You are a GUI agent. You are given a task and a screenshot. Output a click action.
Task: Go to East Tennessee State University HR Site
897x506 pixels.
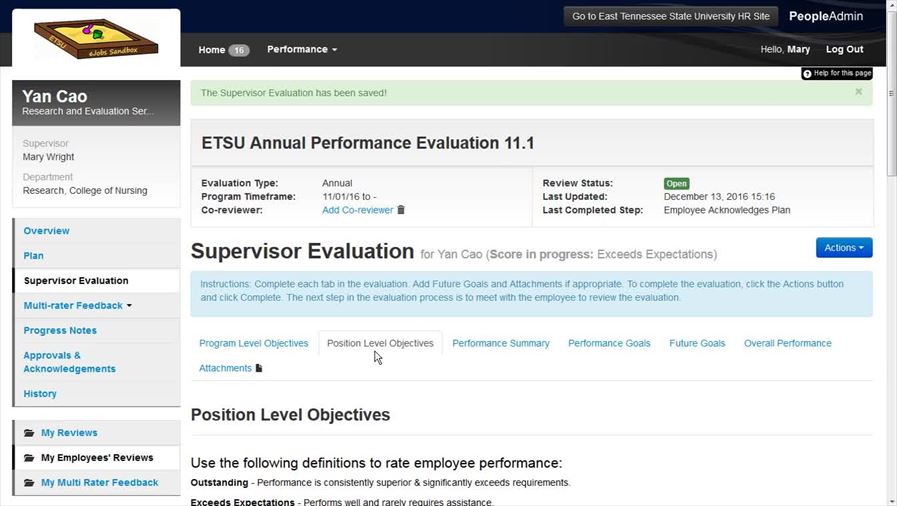[670, 17]
